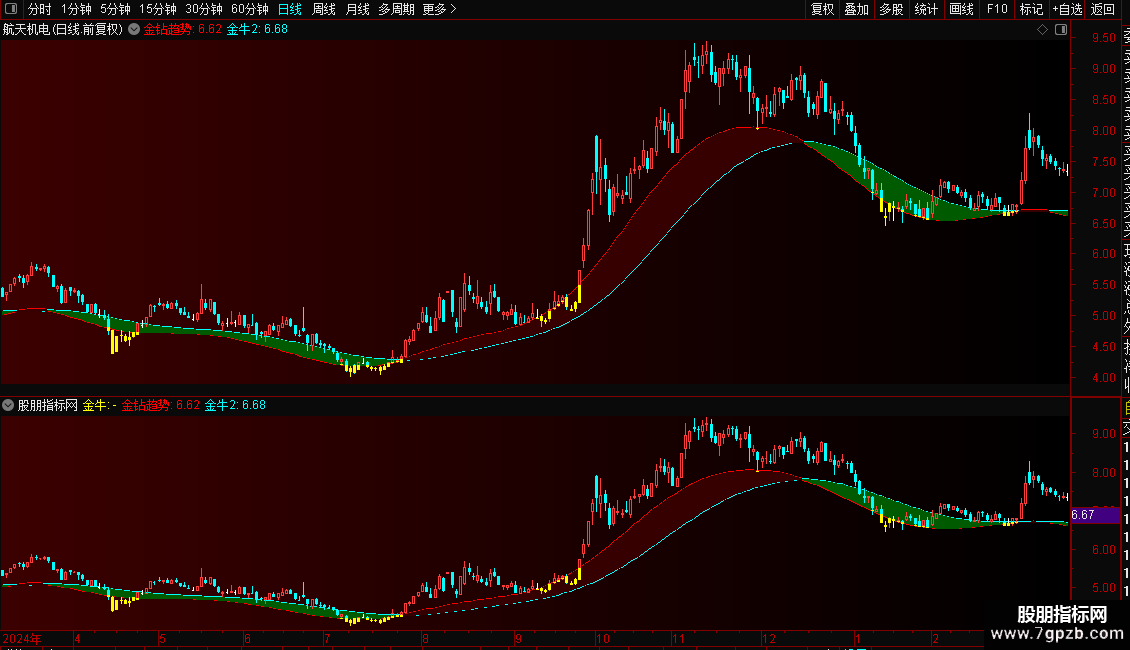Select the 15分钟 period tab
This screenshot has height=650, width=1130.
[x=158, y=9]
